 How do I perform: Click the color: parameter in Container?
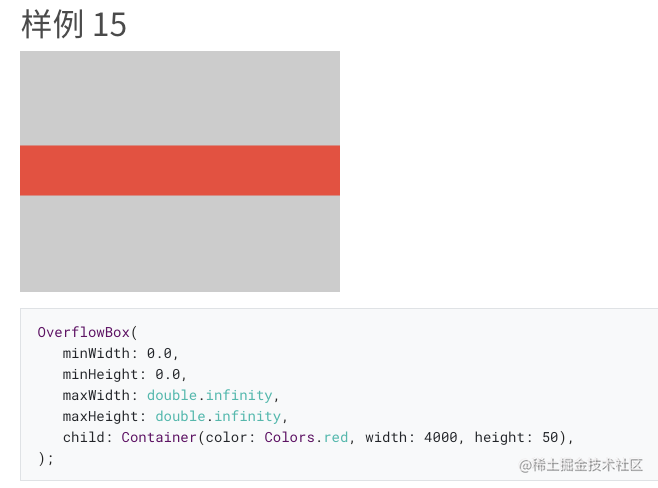230,437
